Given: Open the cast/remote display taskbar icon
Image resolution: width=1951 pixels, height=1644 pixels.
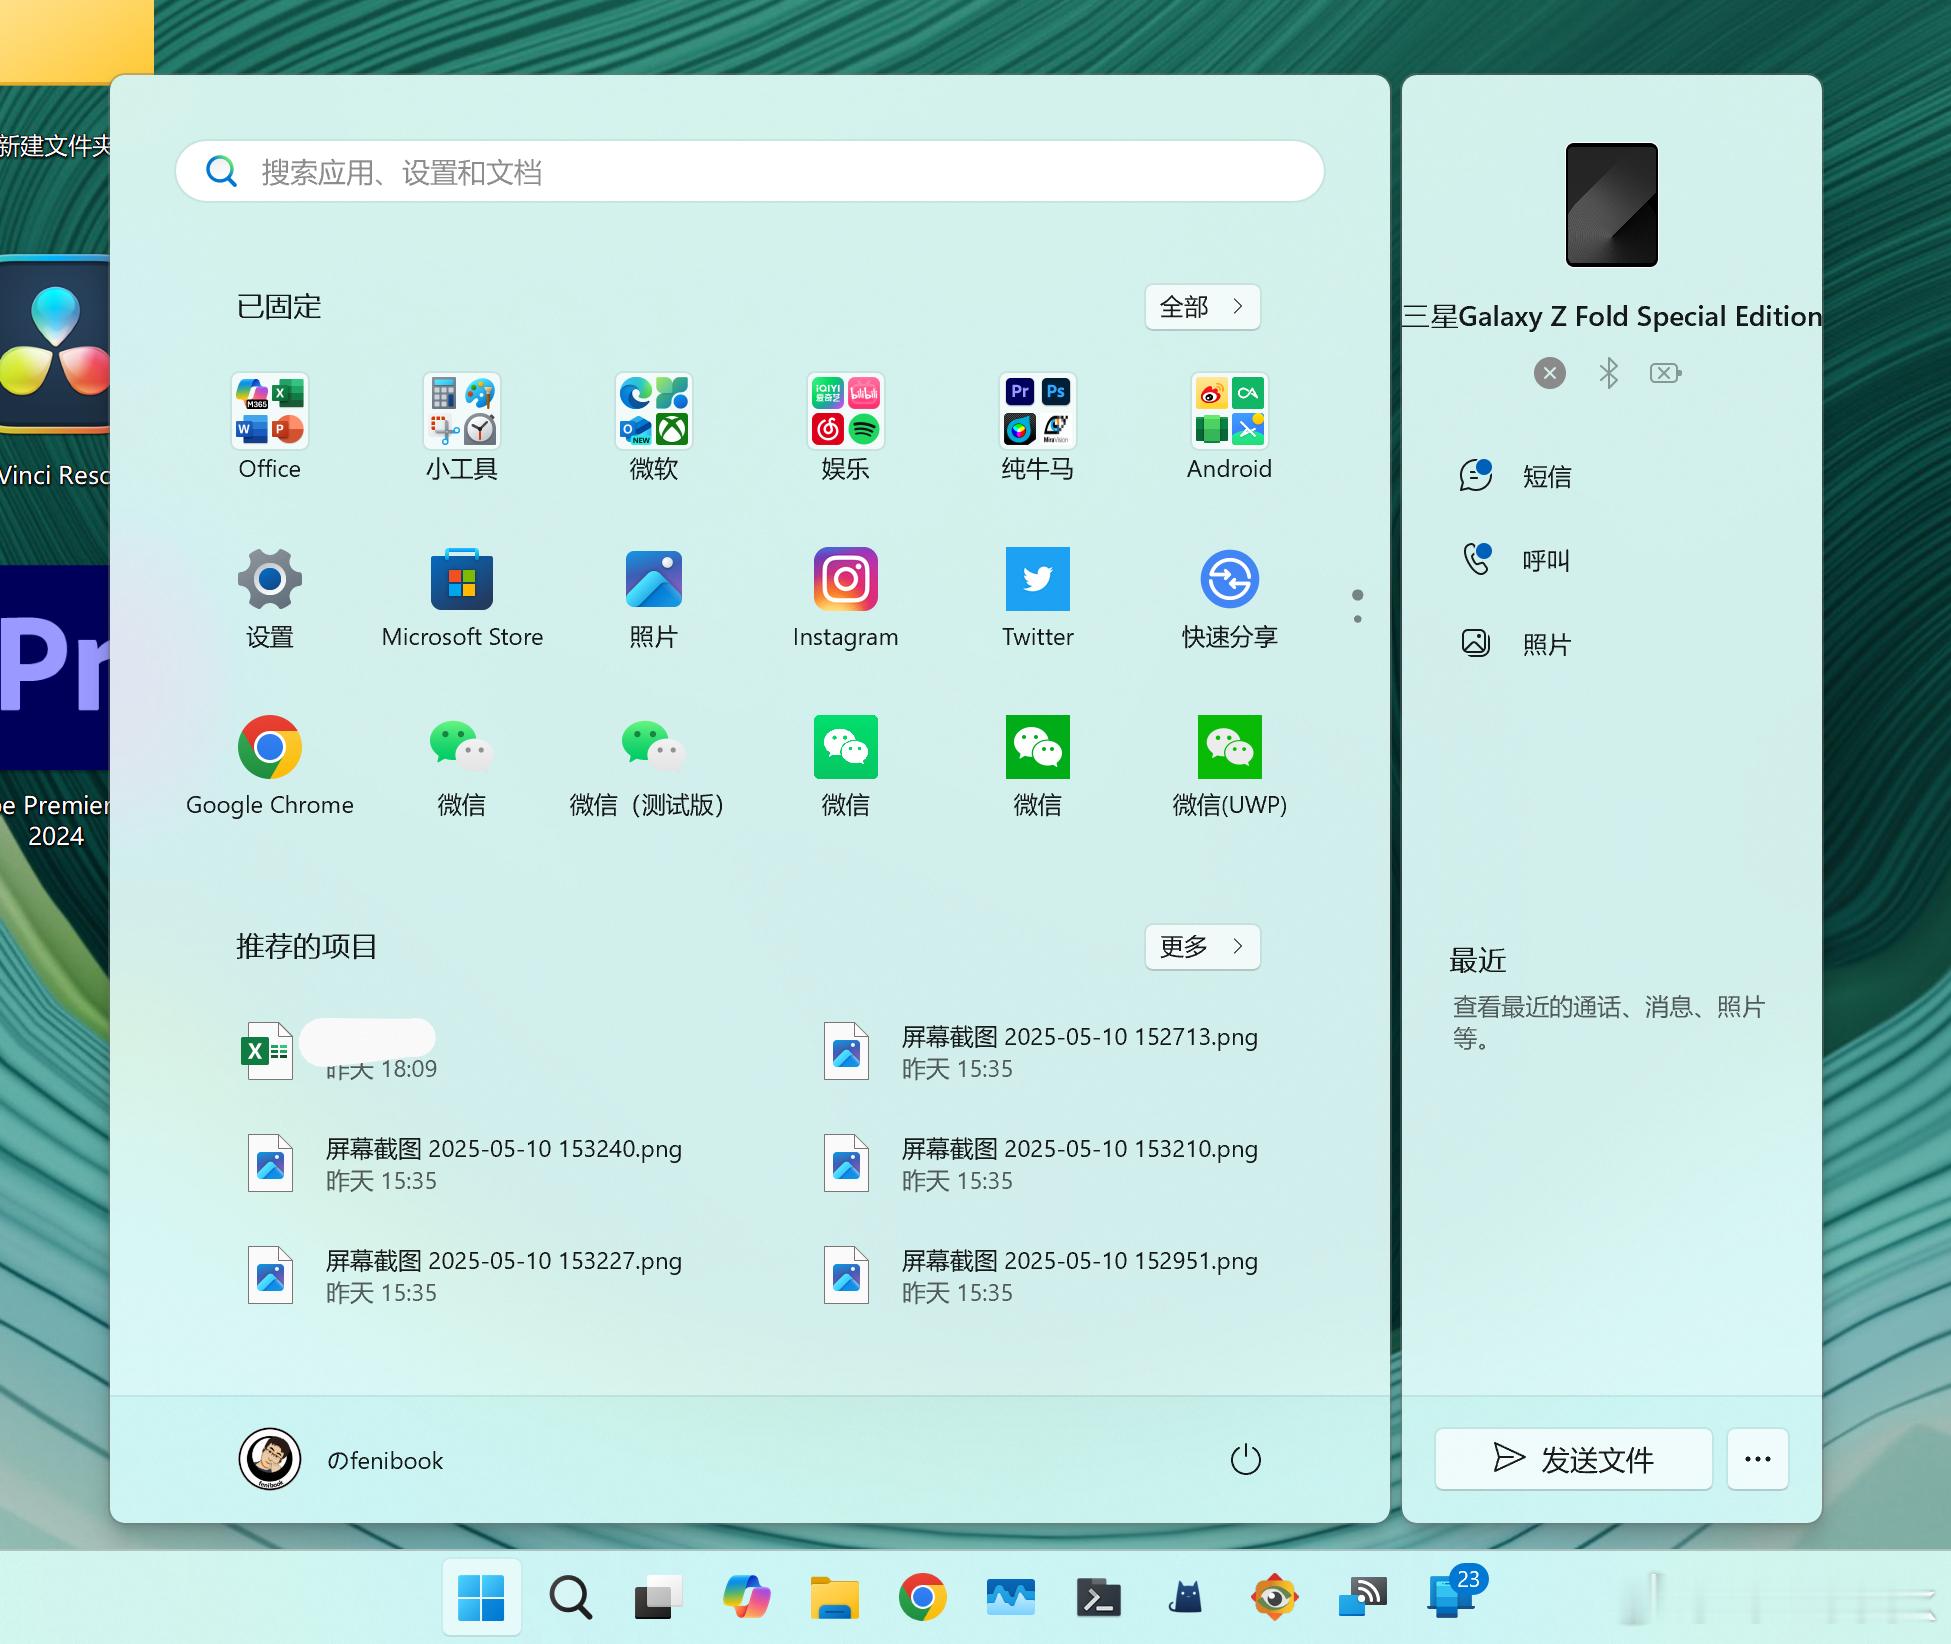Looking at the screenshot, I should (x=1362, y=1597).
